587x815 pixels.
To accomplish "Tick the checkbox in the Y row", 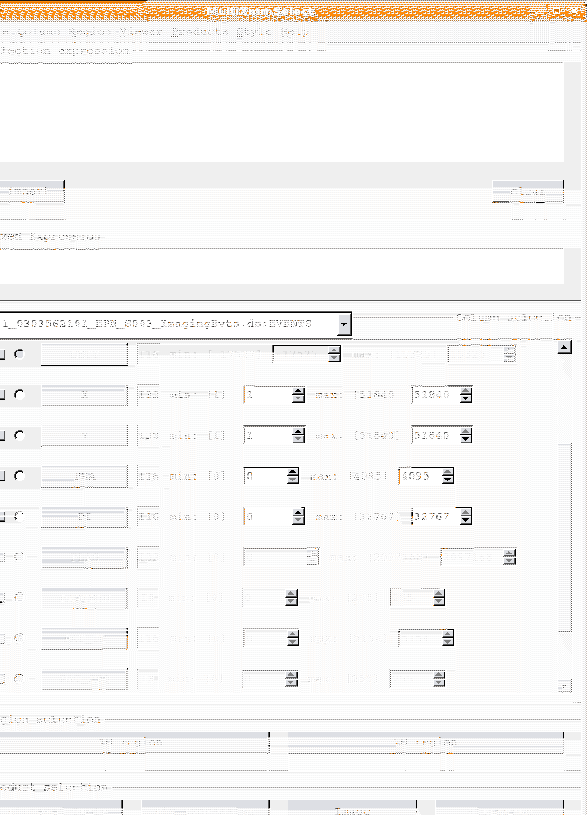I will coord(2,436).
